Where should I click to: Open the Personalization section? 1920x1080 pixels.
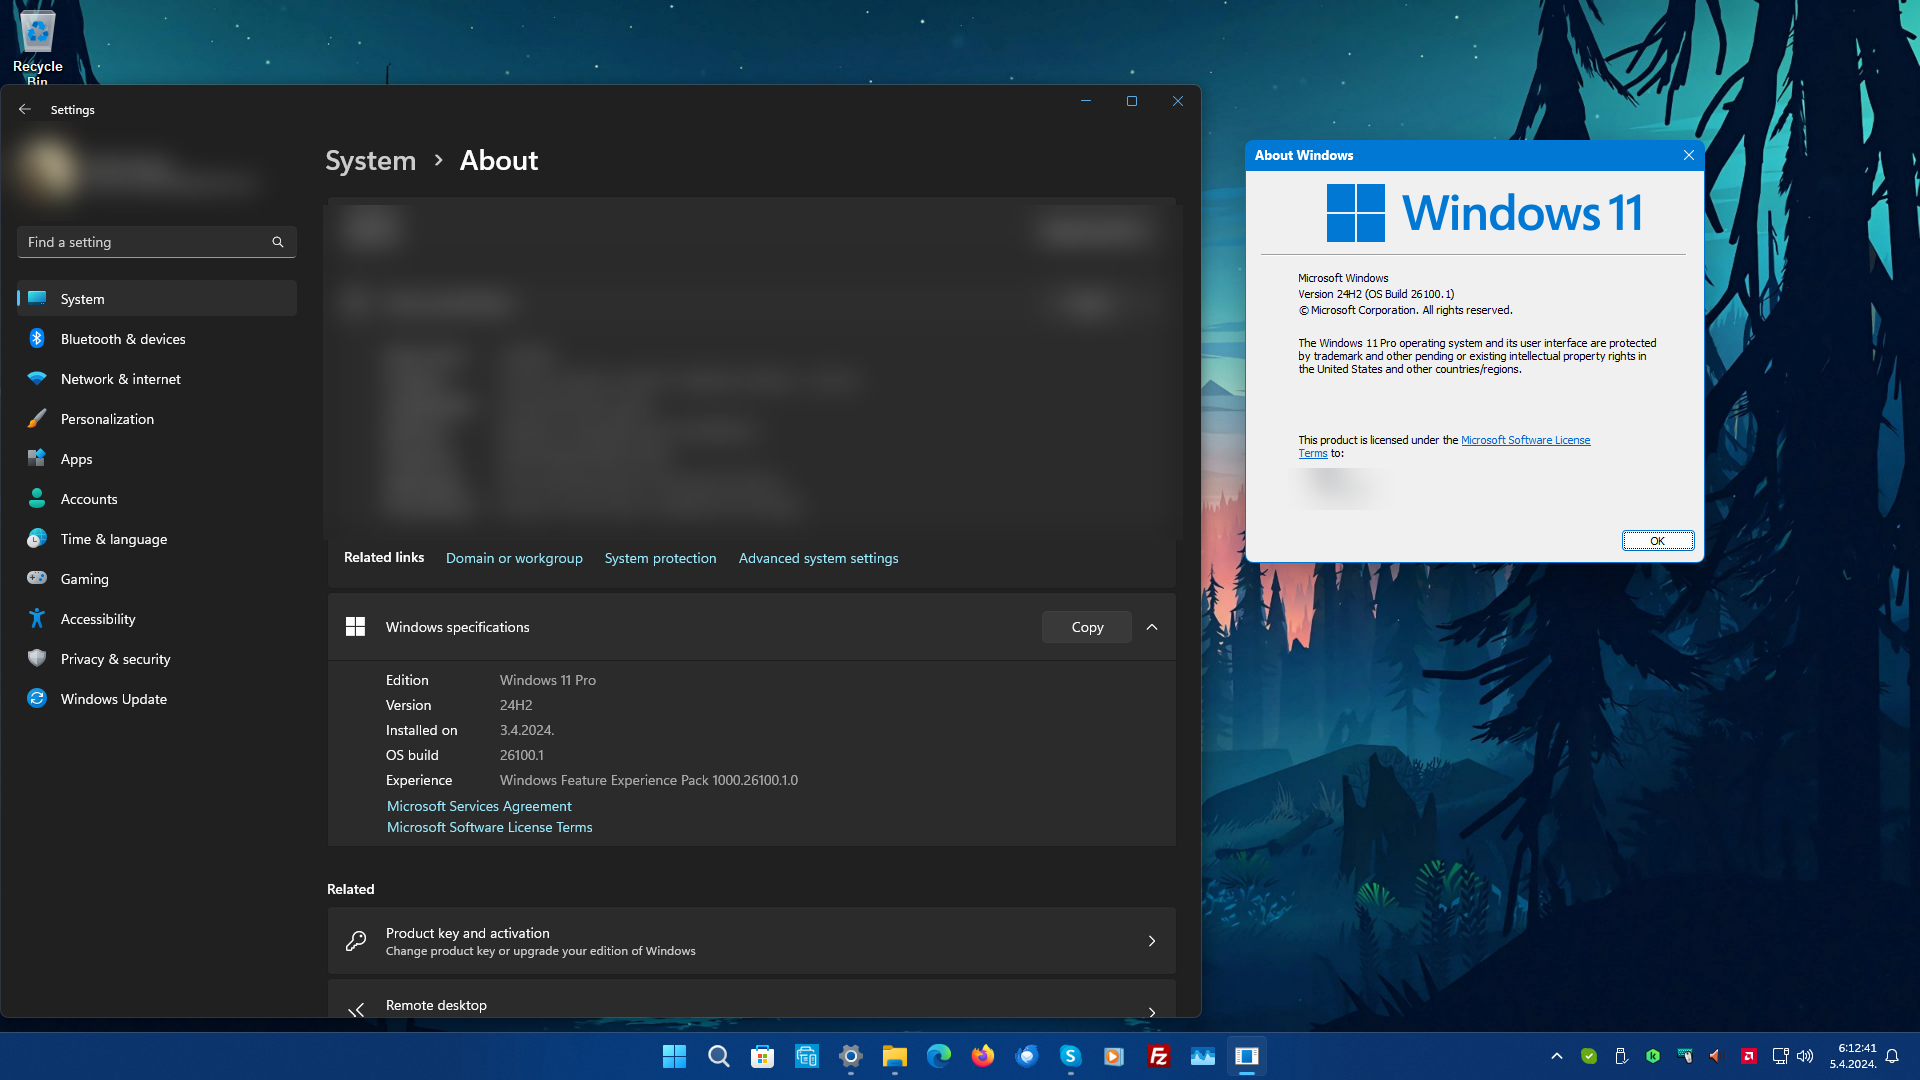click(x=107, y=419)
